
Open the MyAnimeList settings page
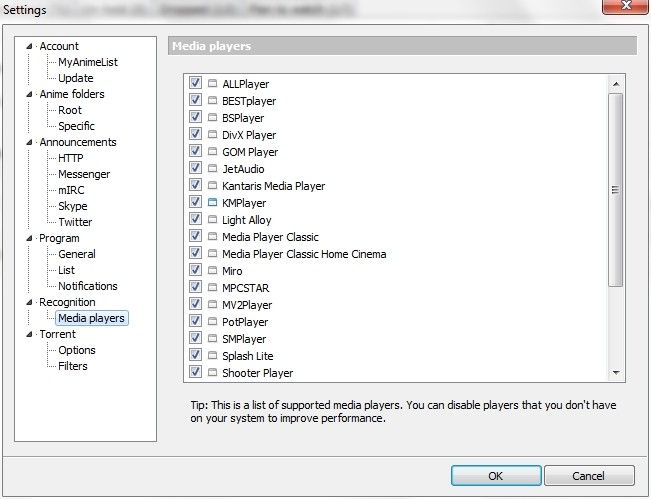pos(88,62)
